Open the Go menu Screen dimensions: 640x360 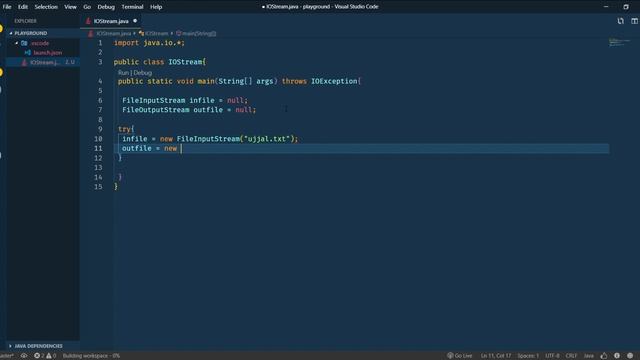(x=87, y=7)
